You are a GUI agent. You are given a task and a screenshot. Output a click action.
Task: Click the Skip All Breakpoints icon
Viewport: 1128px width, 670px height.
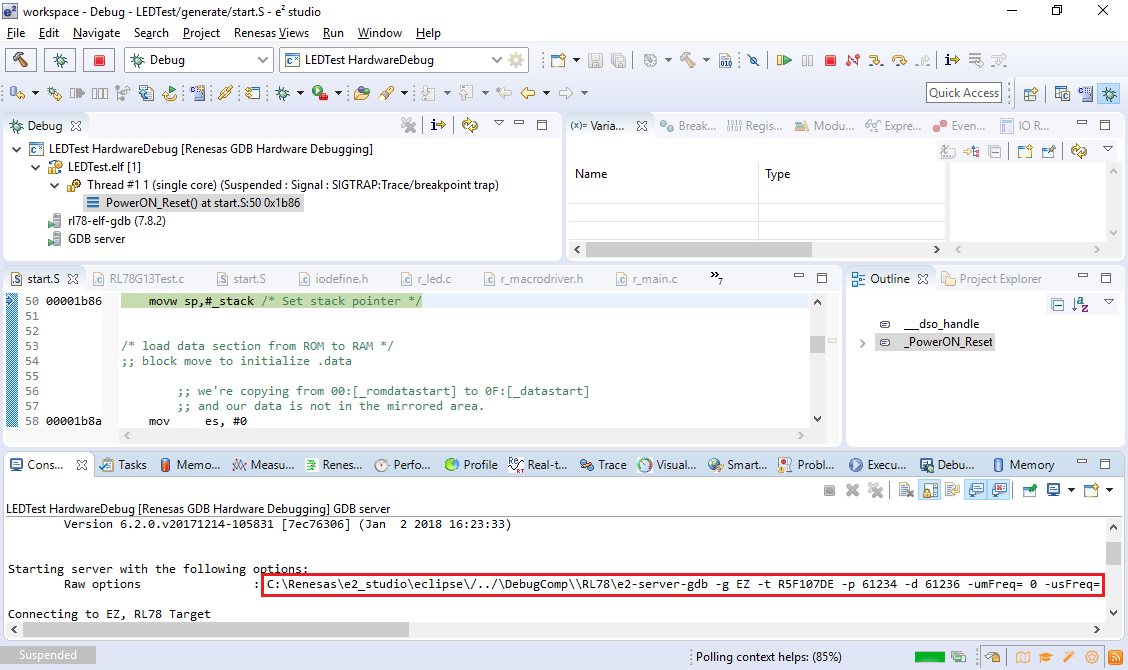click(x=753, y=60)
